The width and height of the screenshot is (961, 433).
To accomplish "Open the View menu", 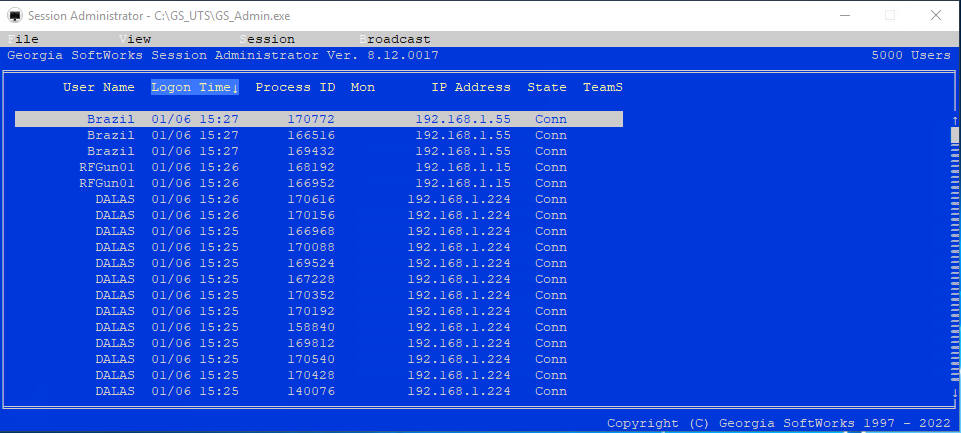I will click(135, 39).
